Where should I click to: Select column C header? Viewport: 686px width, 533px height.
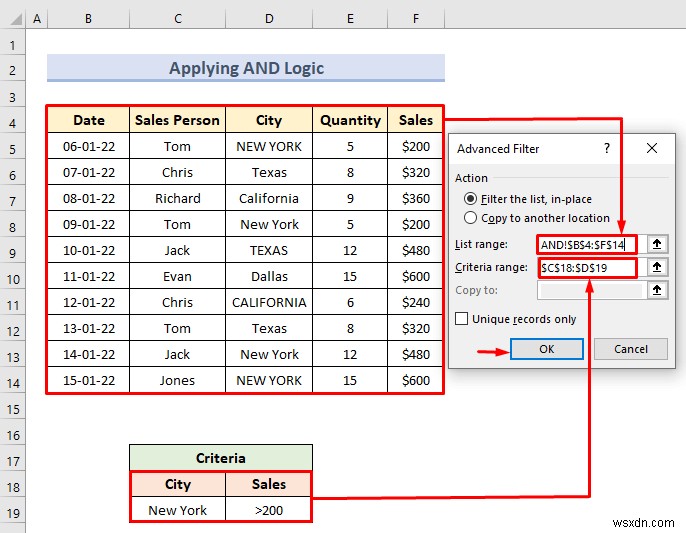pos(178,19)
